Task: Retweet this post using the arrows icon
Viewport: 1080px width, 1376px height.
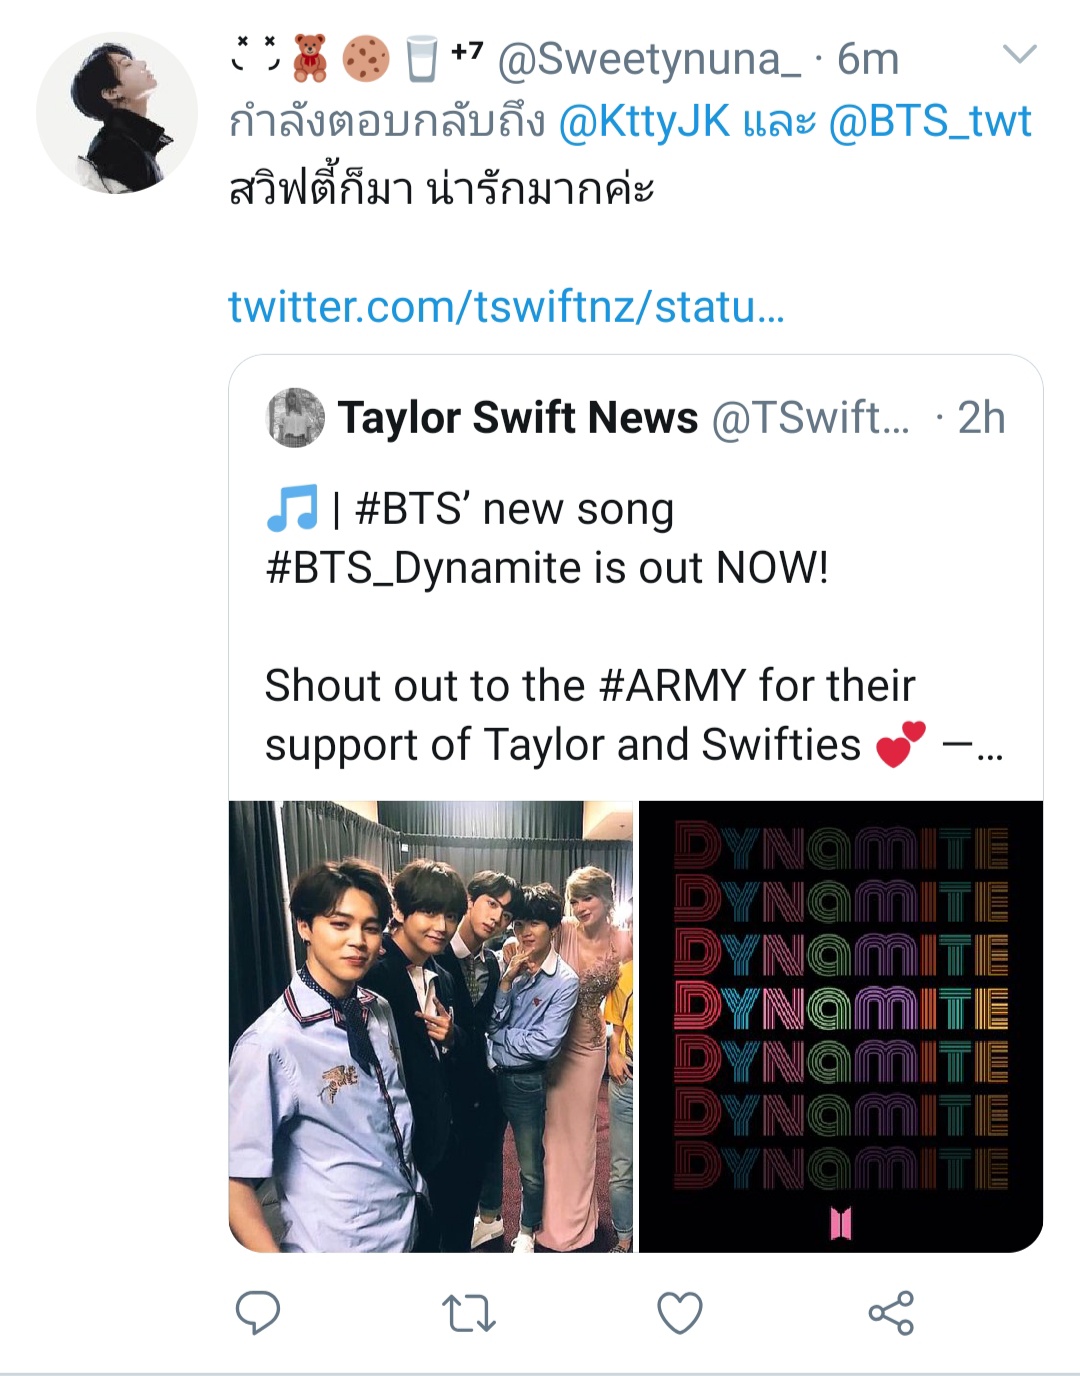Action: coord(468,1313)
